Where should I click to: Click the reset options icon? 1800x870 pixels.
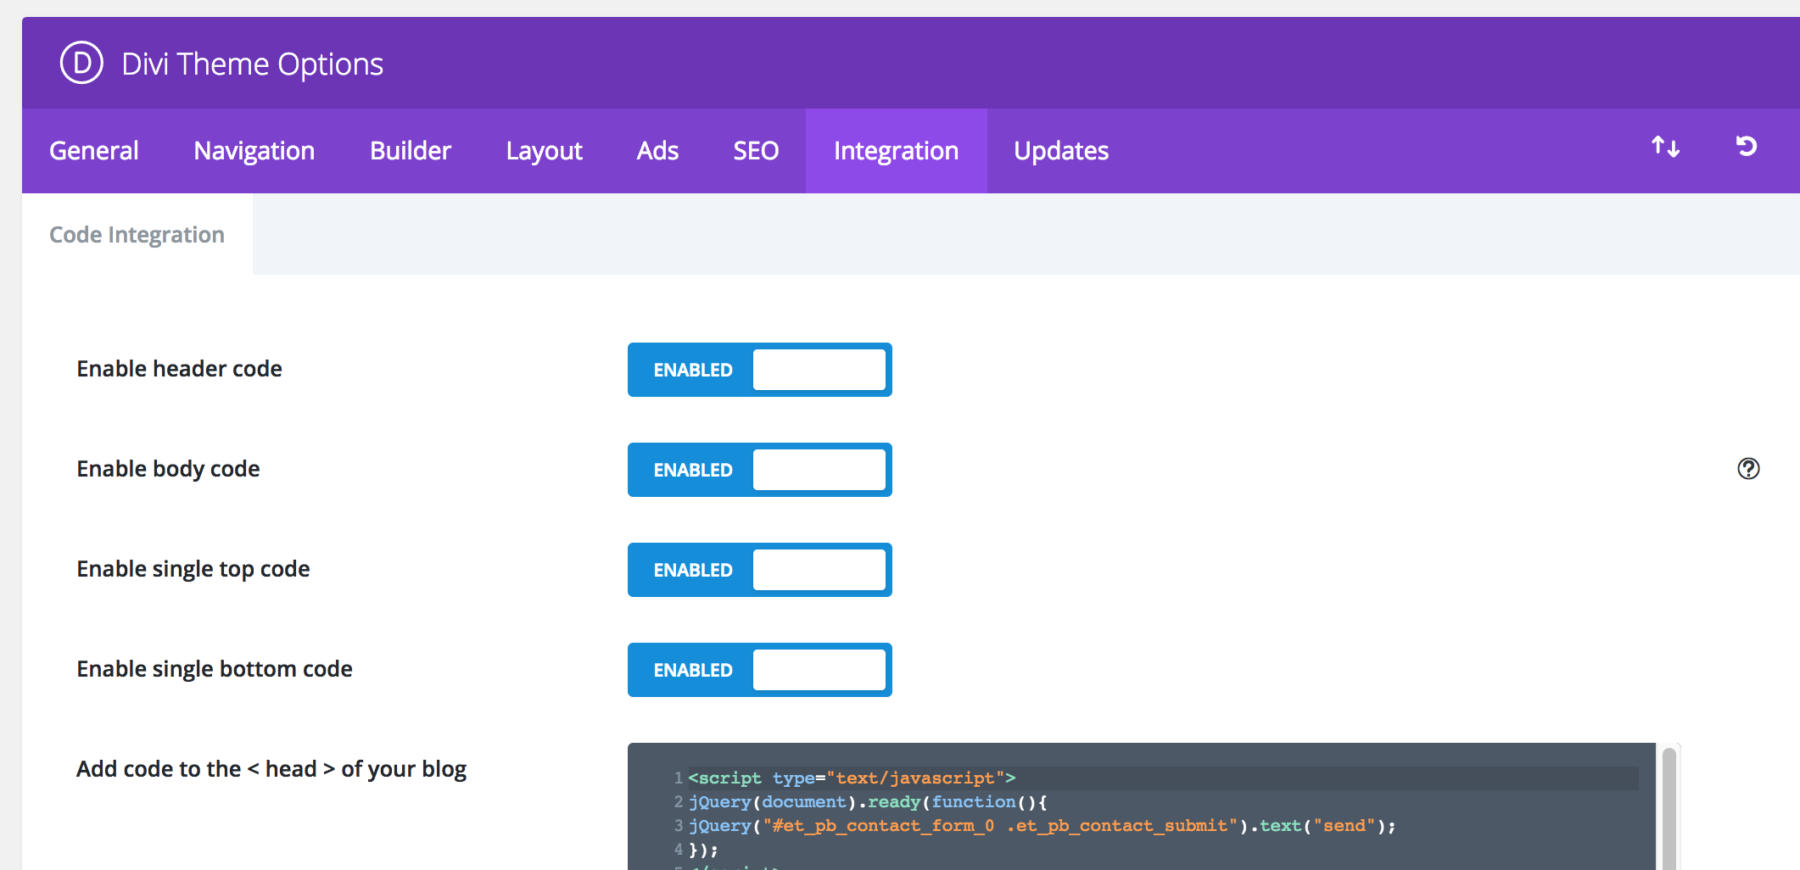[x=1746, y=147]
